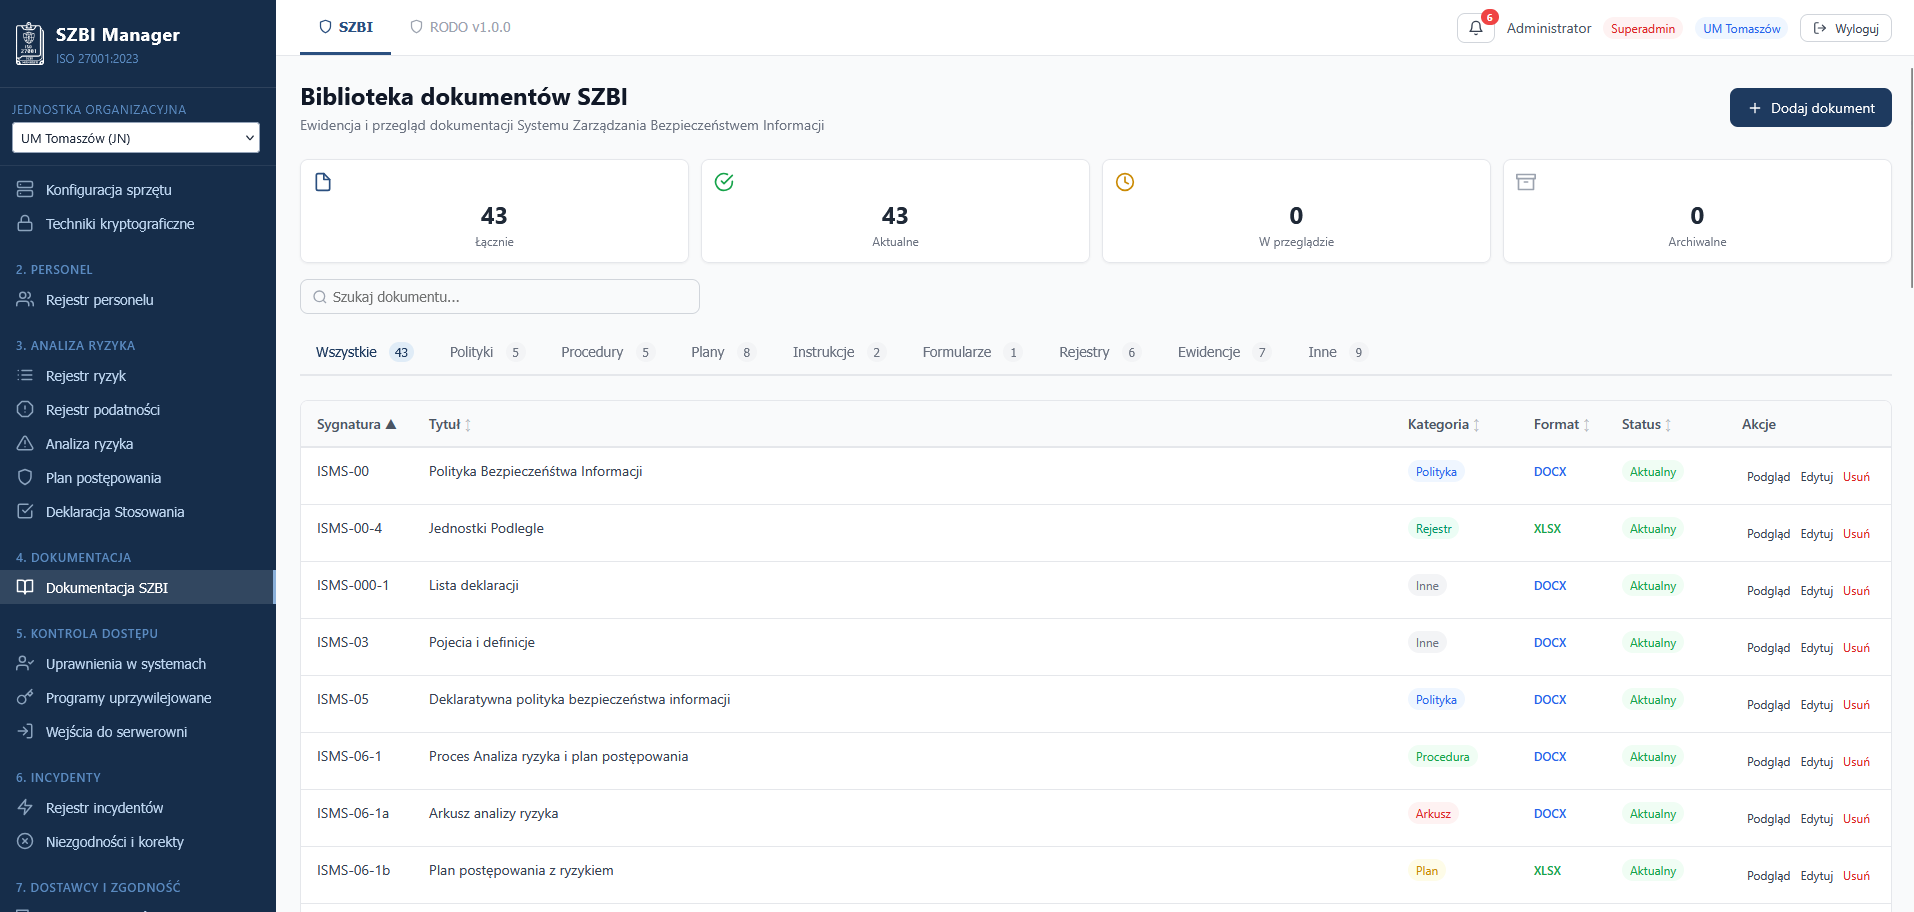Click archive box icon on Archiwalne card
The width and height of the screenshot is (1914, 912).
(x=1526, y=182)
